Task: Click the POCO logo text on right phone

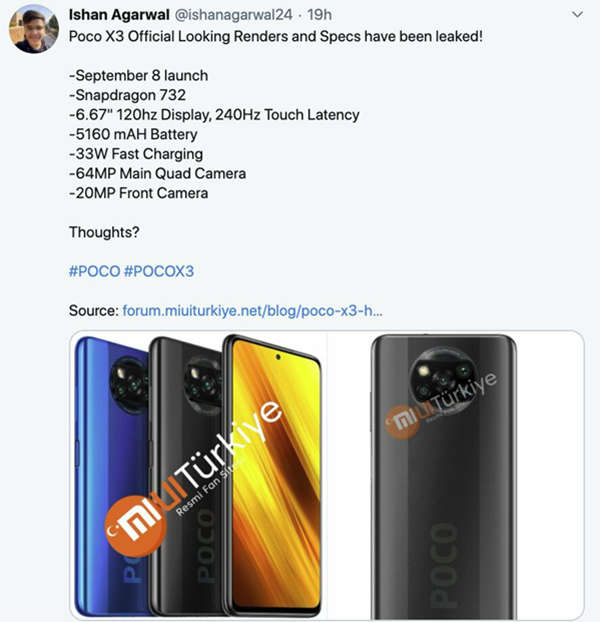Action: pyautogui.click(x=444, y=564)
